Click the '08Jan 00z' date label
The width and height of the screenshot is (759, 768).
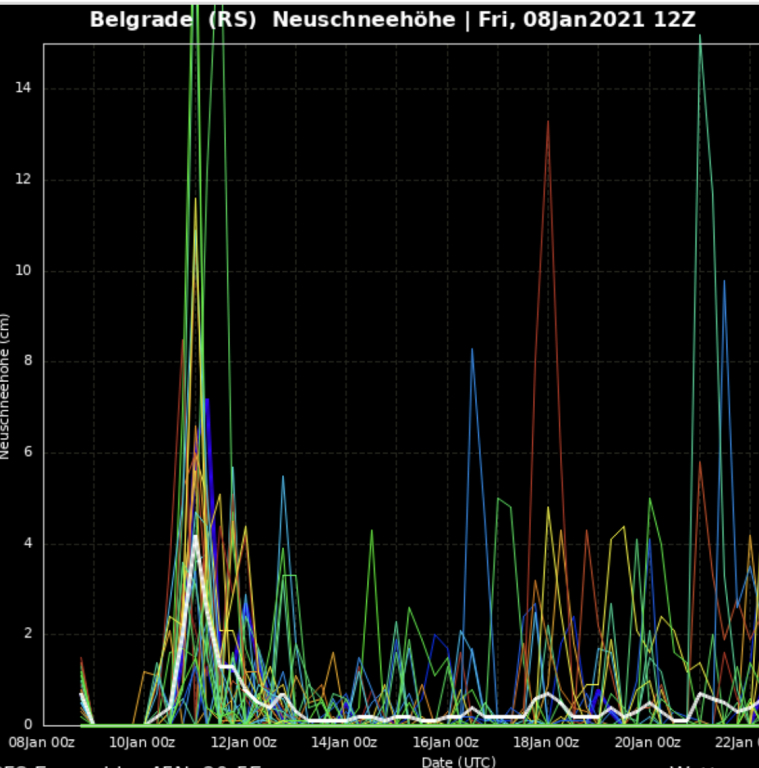[43, 742]
